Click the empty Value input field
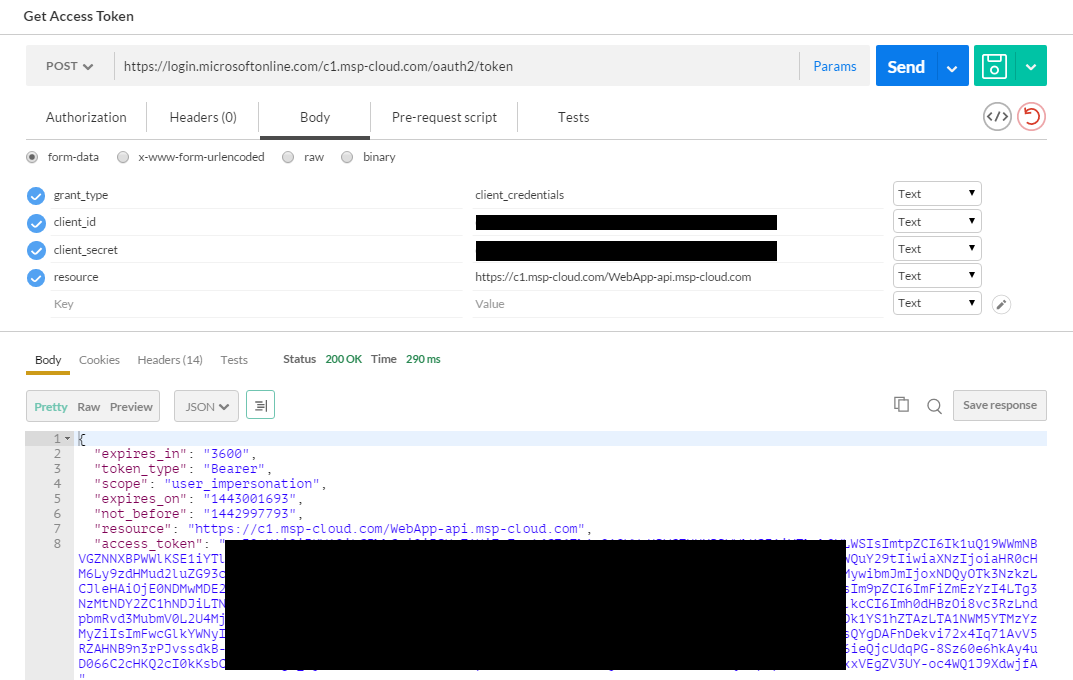 pos(677,304)
